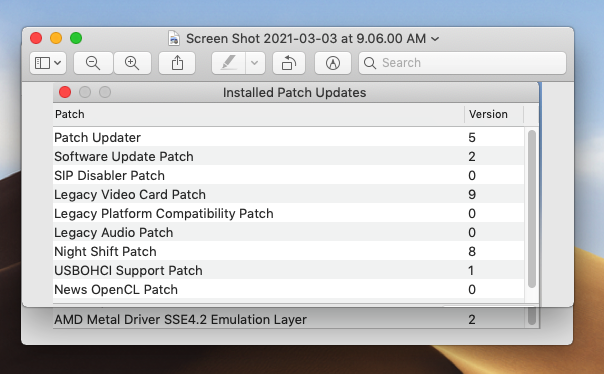Image resolution: width=604 pixels, height=374 pixels.
Task: Close the Installed Patch Updates window
Action: [x=65, y=92]
